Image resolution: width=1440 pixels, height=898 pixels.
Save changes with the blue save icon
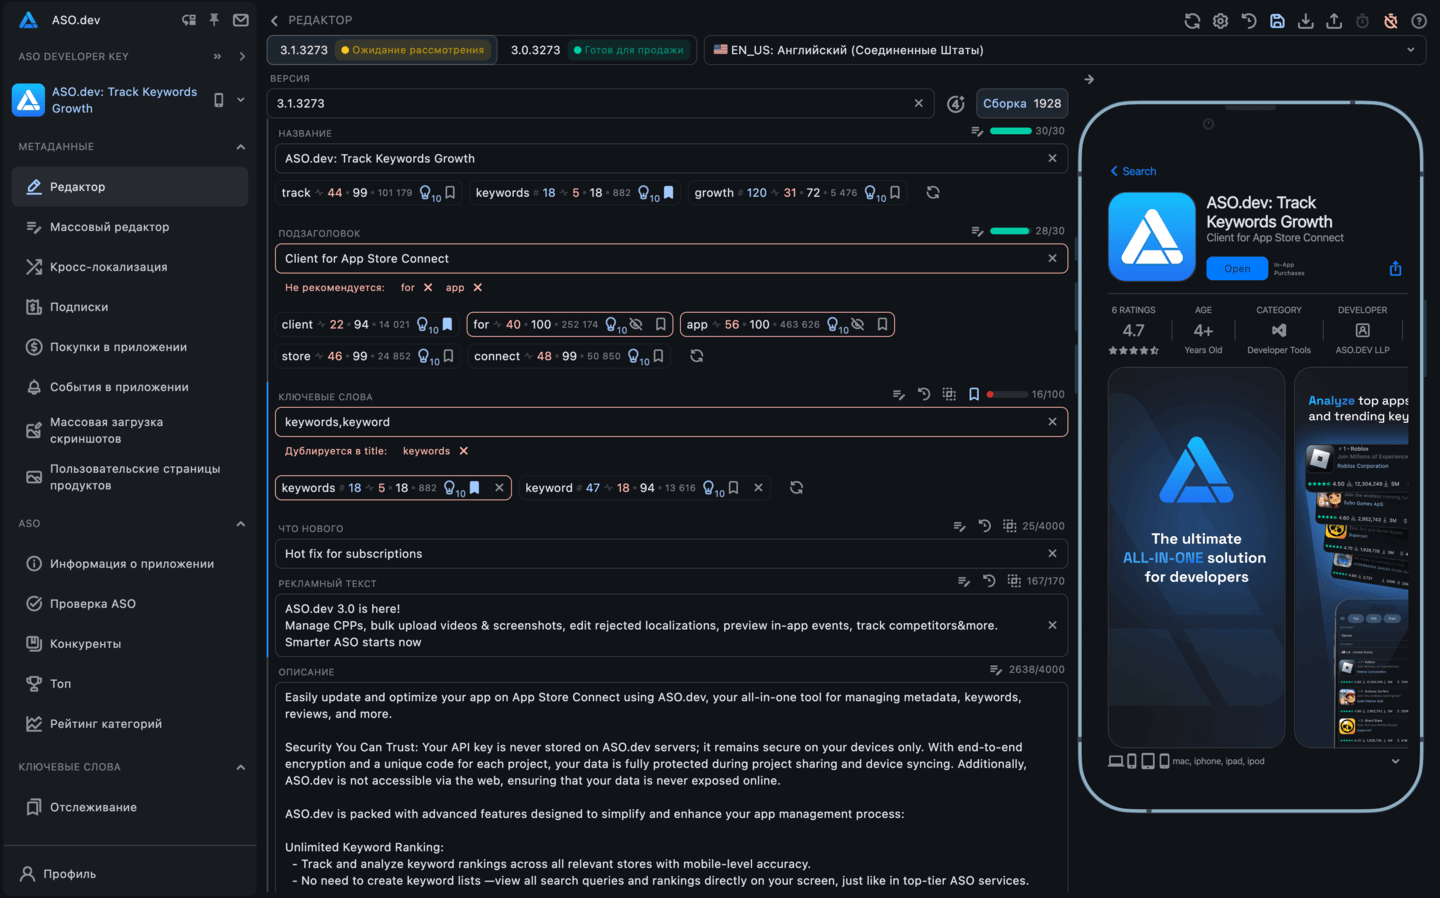point(1277,20)
